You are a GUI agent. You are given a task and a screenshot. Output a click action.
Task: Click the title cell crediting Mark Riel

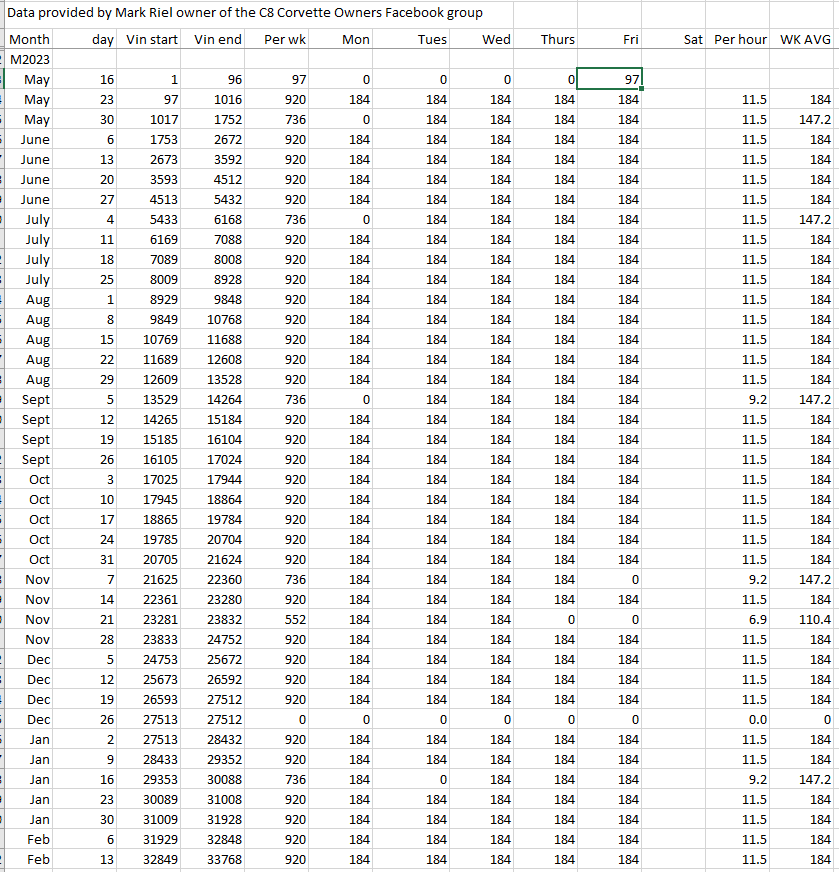pyautogui.click(x=245, y=13)
